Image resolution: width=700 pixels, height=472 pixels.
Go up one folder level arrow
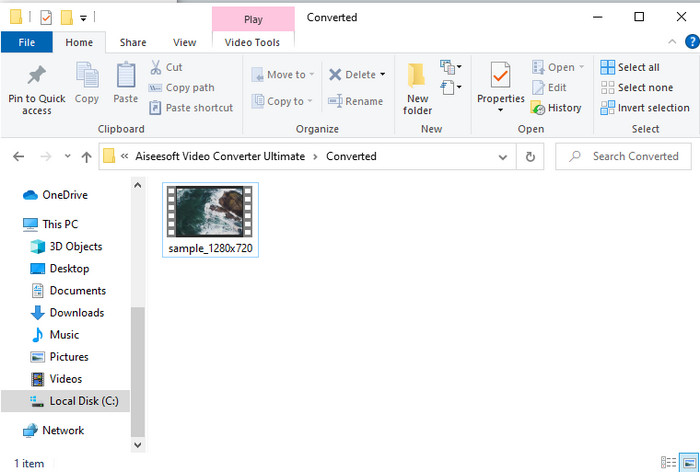87,156
